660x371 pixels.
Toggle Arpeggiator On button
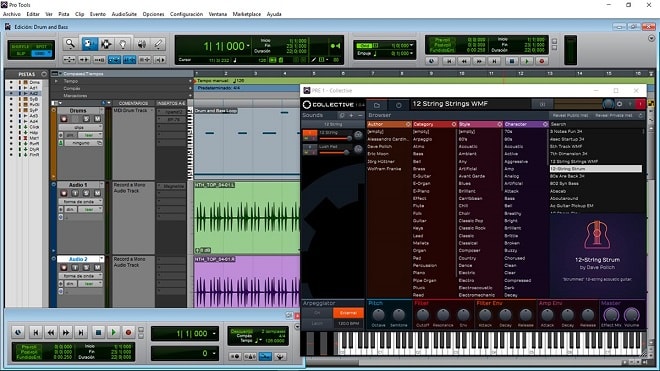pos(317,313)
